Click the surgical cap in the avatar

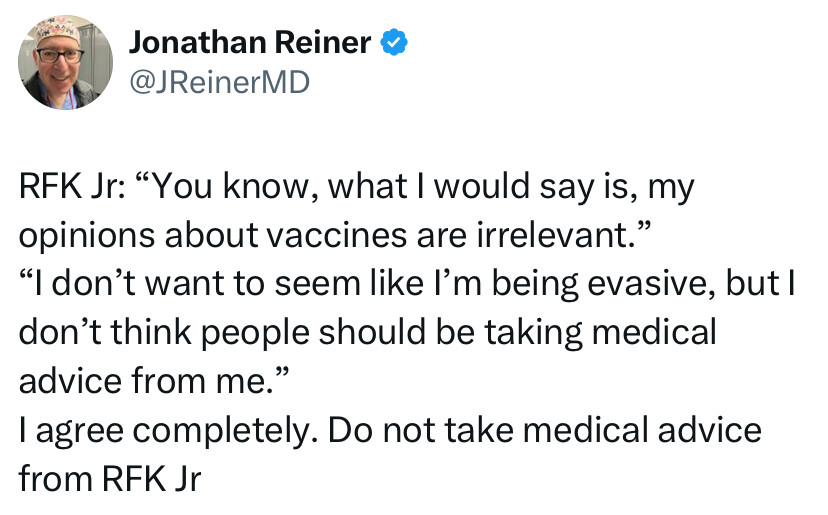tap(55, 31)
